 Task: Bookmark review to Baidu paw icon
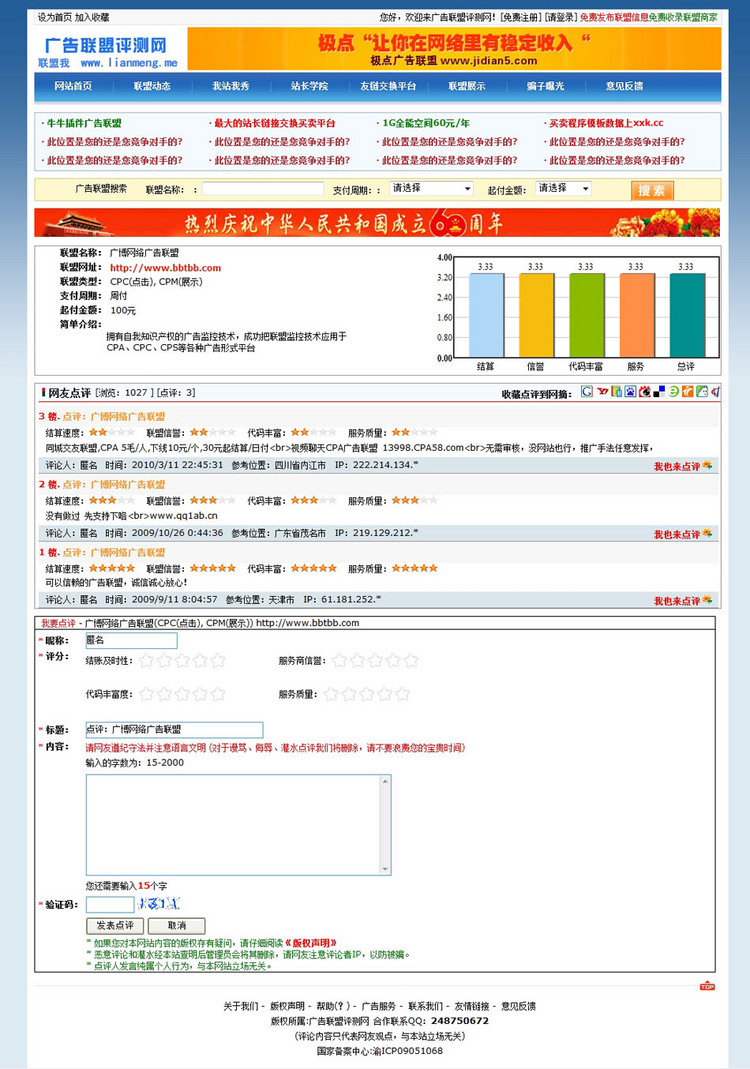tap(631, 391)
